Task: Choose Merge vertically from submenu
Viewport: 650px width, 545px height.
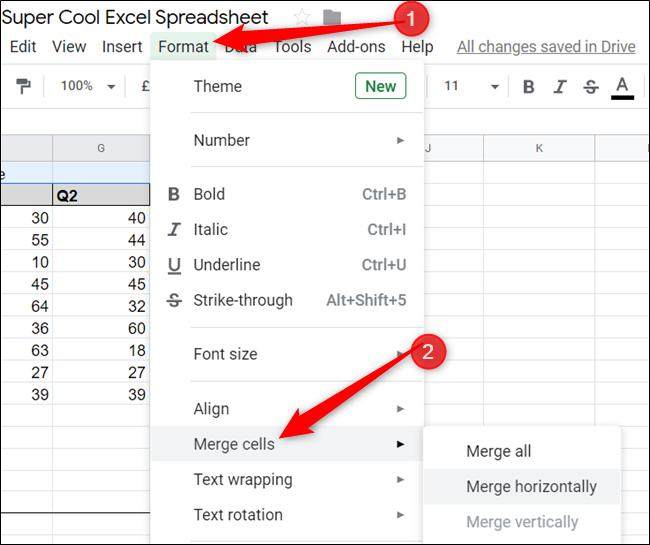Action: click(522, 522)
